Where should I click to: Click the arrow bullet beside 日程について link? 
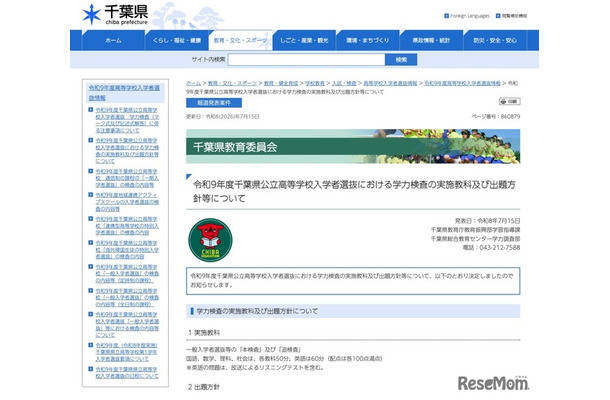pyautogui.click(x=91, y=369)
